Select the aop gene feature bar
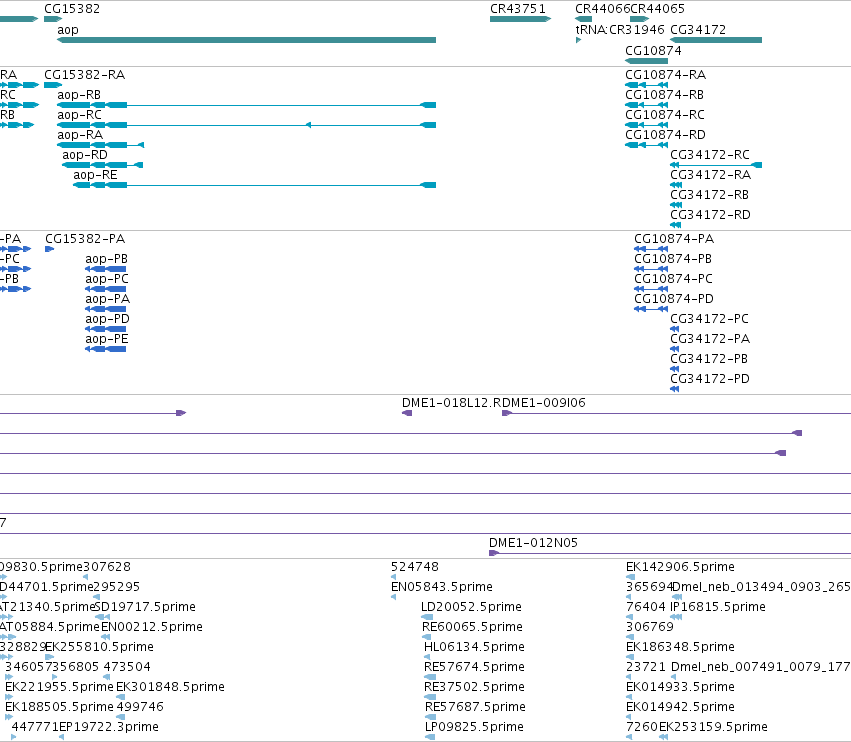 pyautogui.click(x=246, y=40)
